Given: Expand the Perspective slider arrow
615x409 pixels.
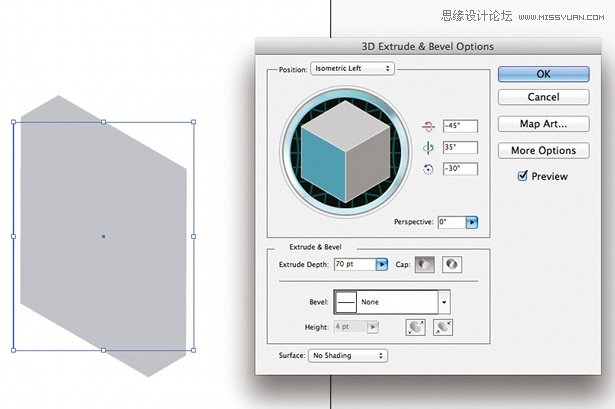Looking at the screenshot, I should 472,222.
